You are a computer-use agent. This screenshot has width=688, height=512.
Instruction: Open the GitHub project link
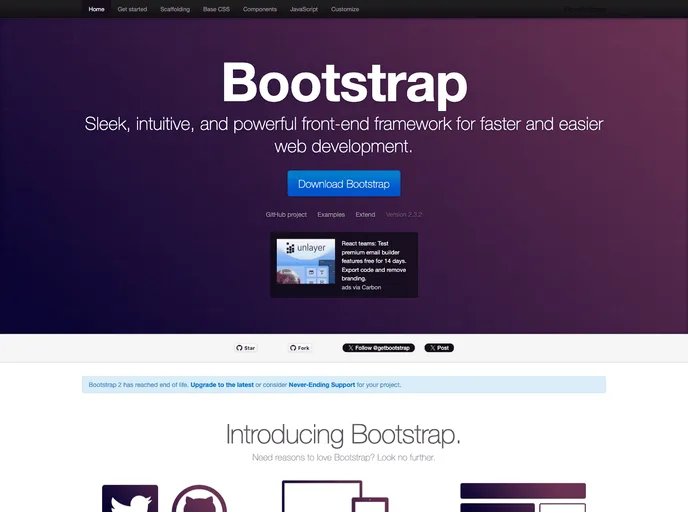pyautogui.click(x=286, y=215)
